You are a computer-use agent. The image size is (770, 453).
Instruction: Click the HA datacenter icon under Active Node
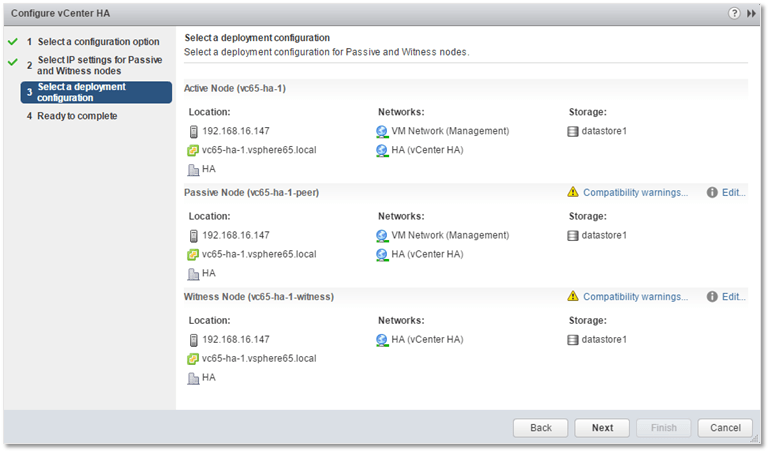coord(193,170)
